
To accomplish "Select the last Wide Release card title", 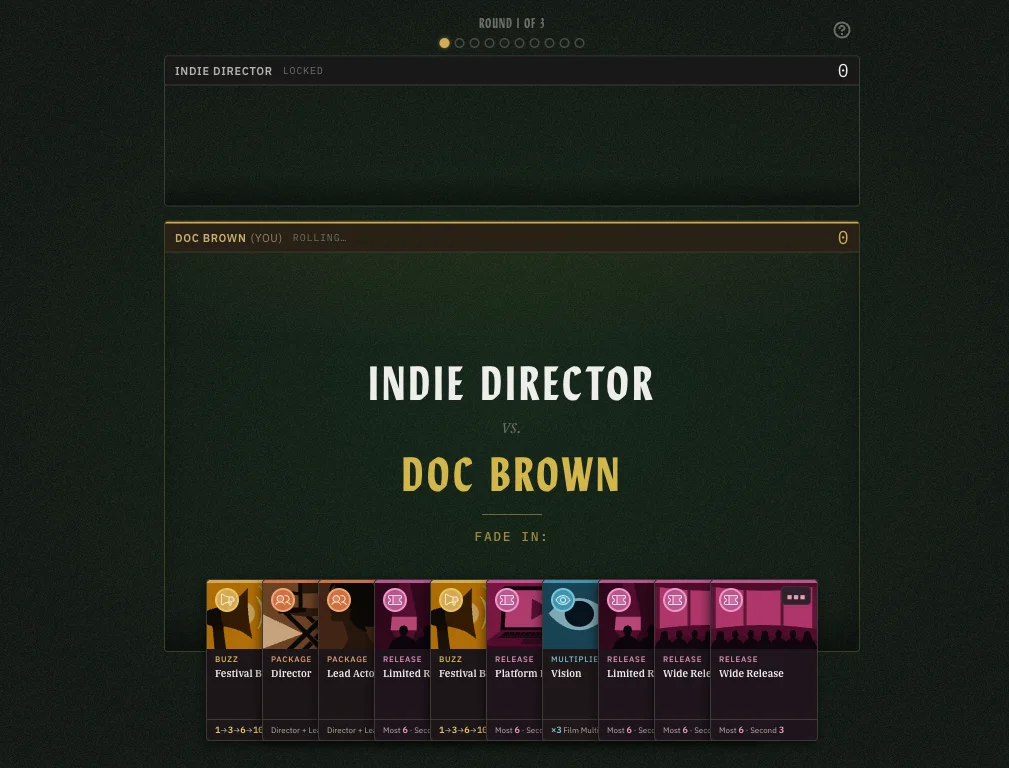I will click(x=751, y=673).
